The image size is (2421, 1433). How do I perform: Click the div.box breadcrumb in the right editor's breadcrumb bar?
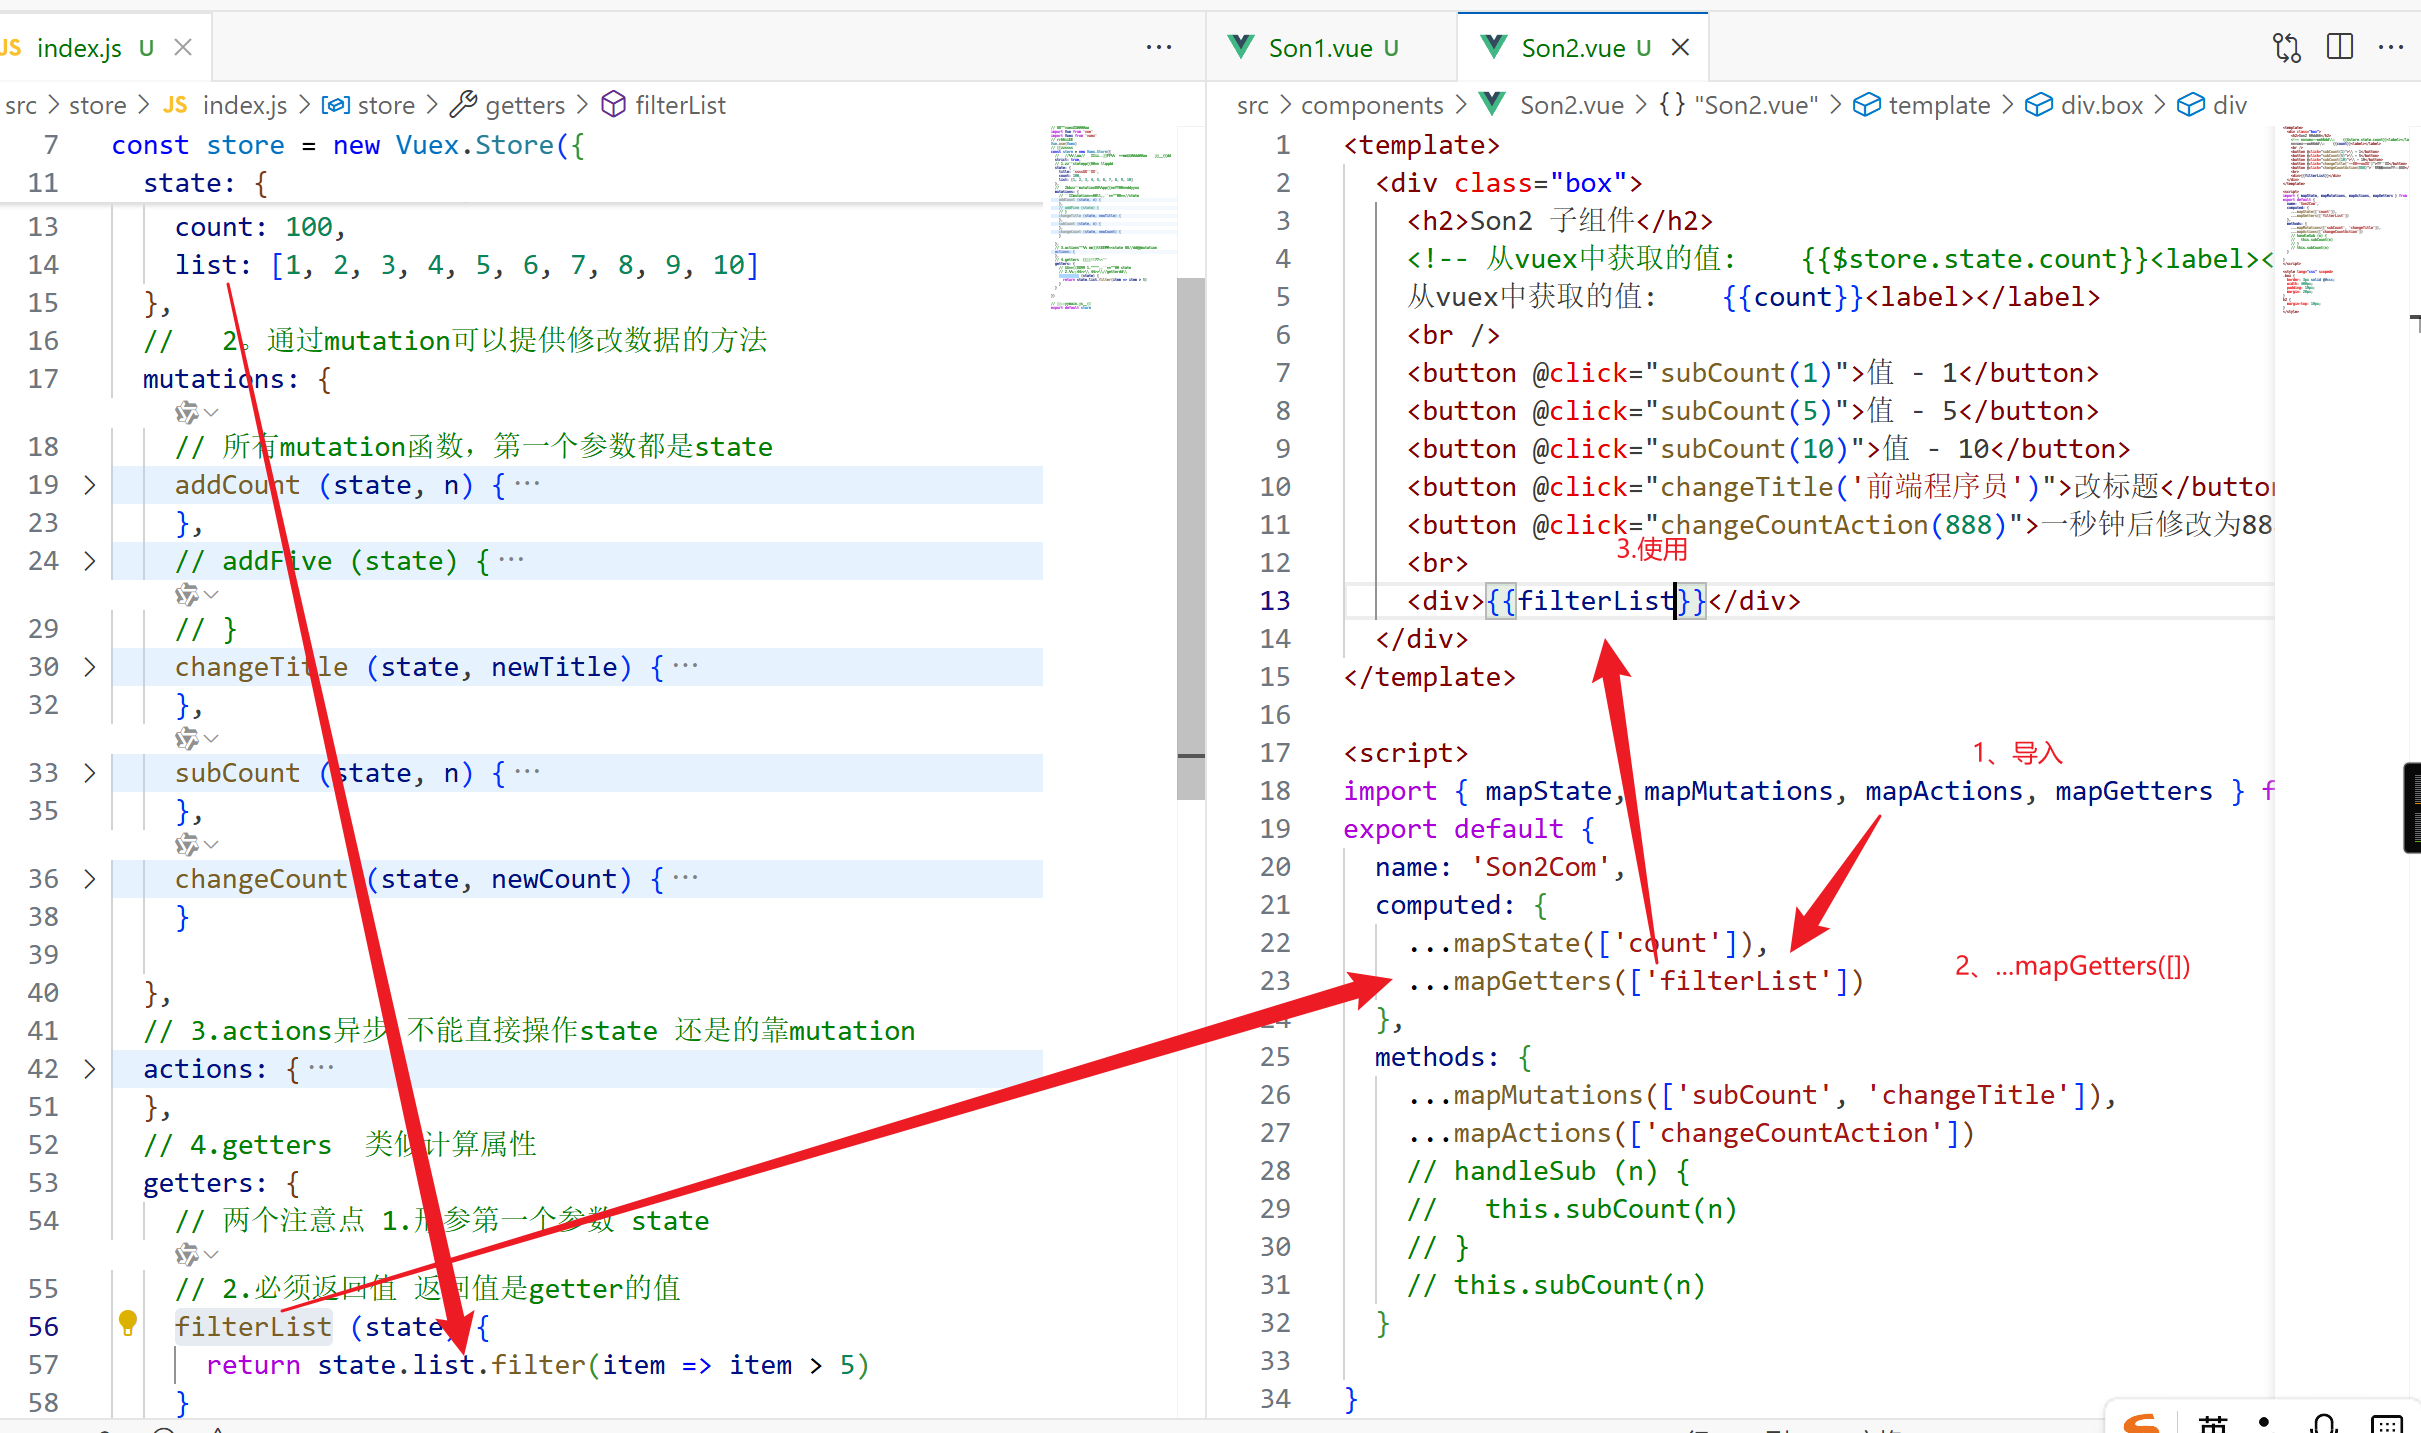(x=2101, y=105)
